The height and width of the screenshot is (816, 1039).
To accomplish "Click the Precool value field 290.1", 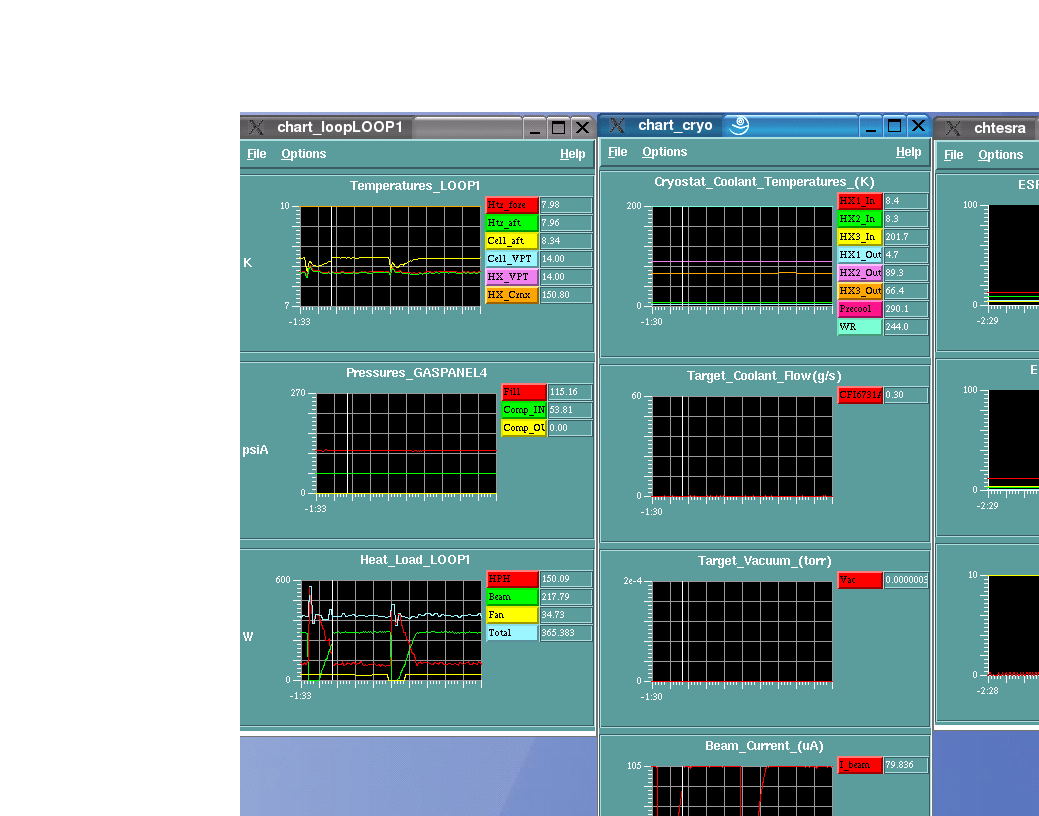I will [x=906, y=308].
